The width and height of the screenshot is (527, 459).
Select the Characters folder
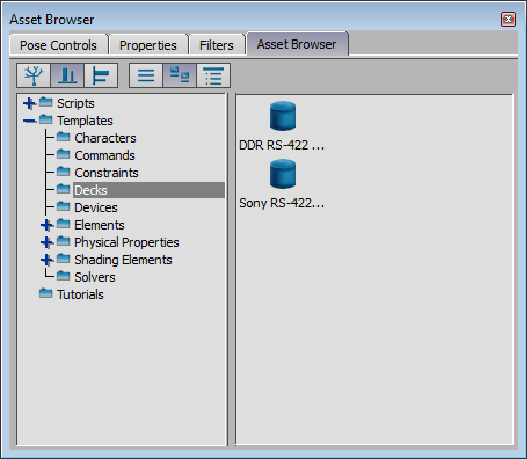point(105,138)
